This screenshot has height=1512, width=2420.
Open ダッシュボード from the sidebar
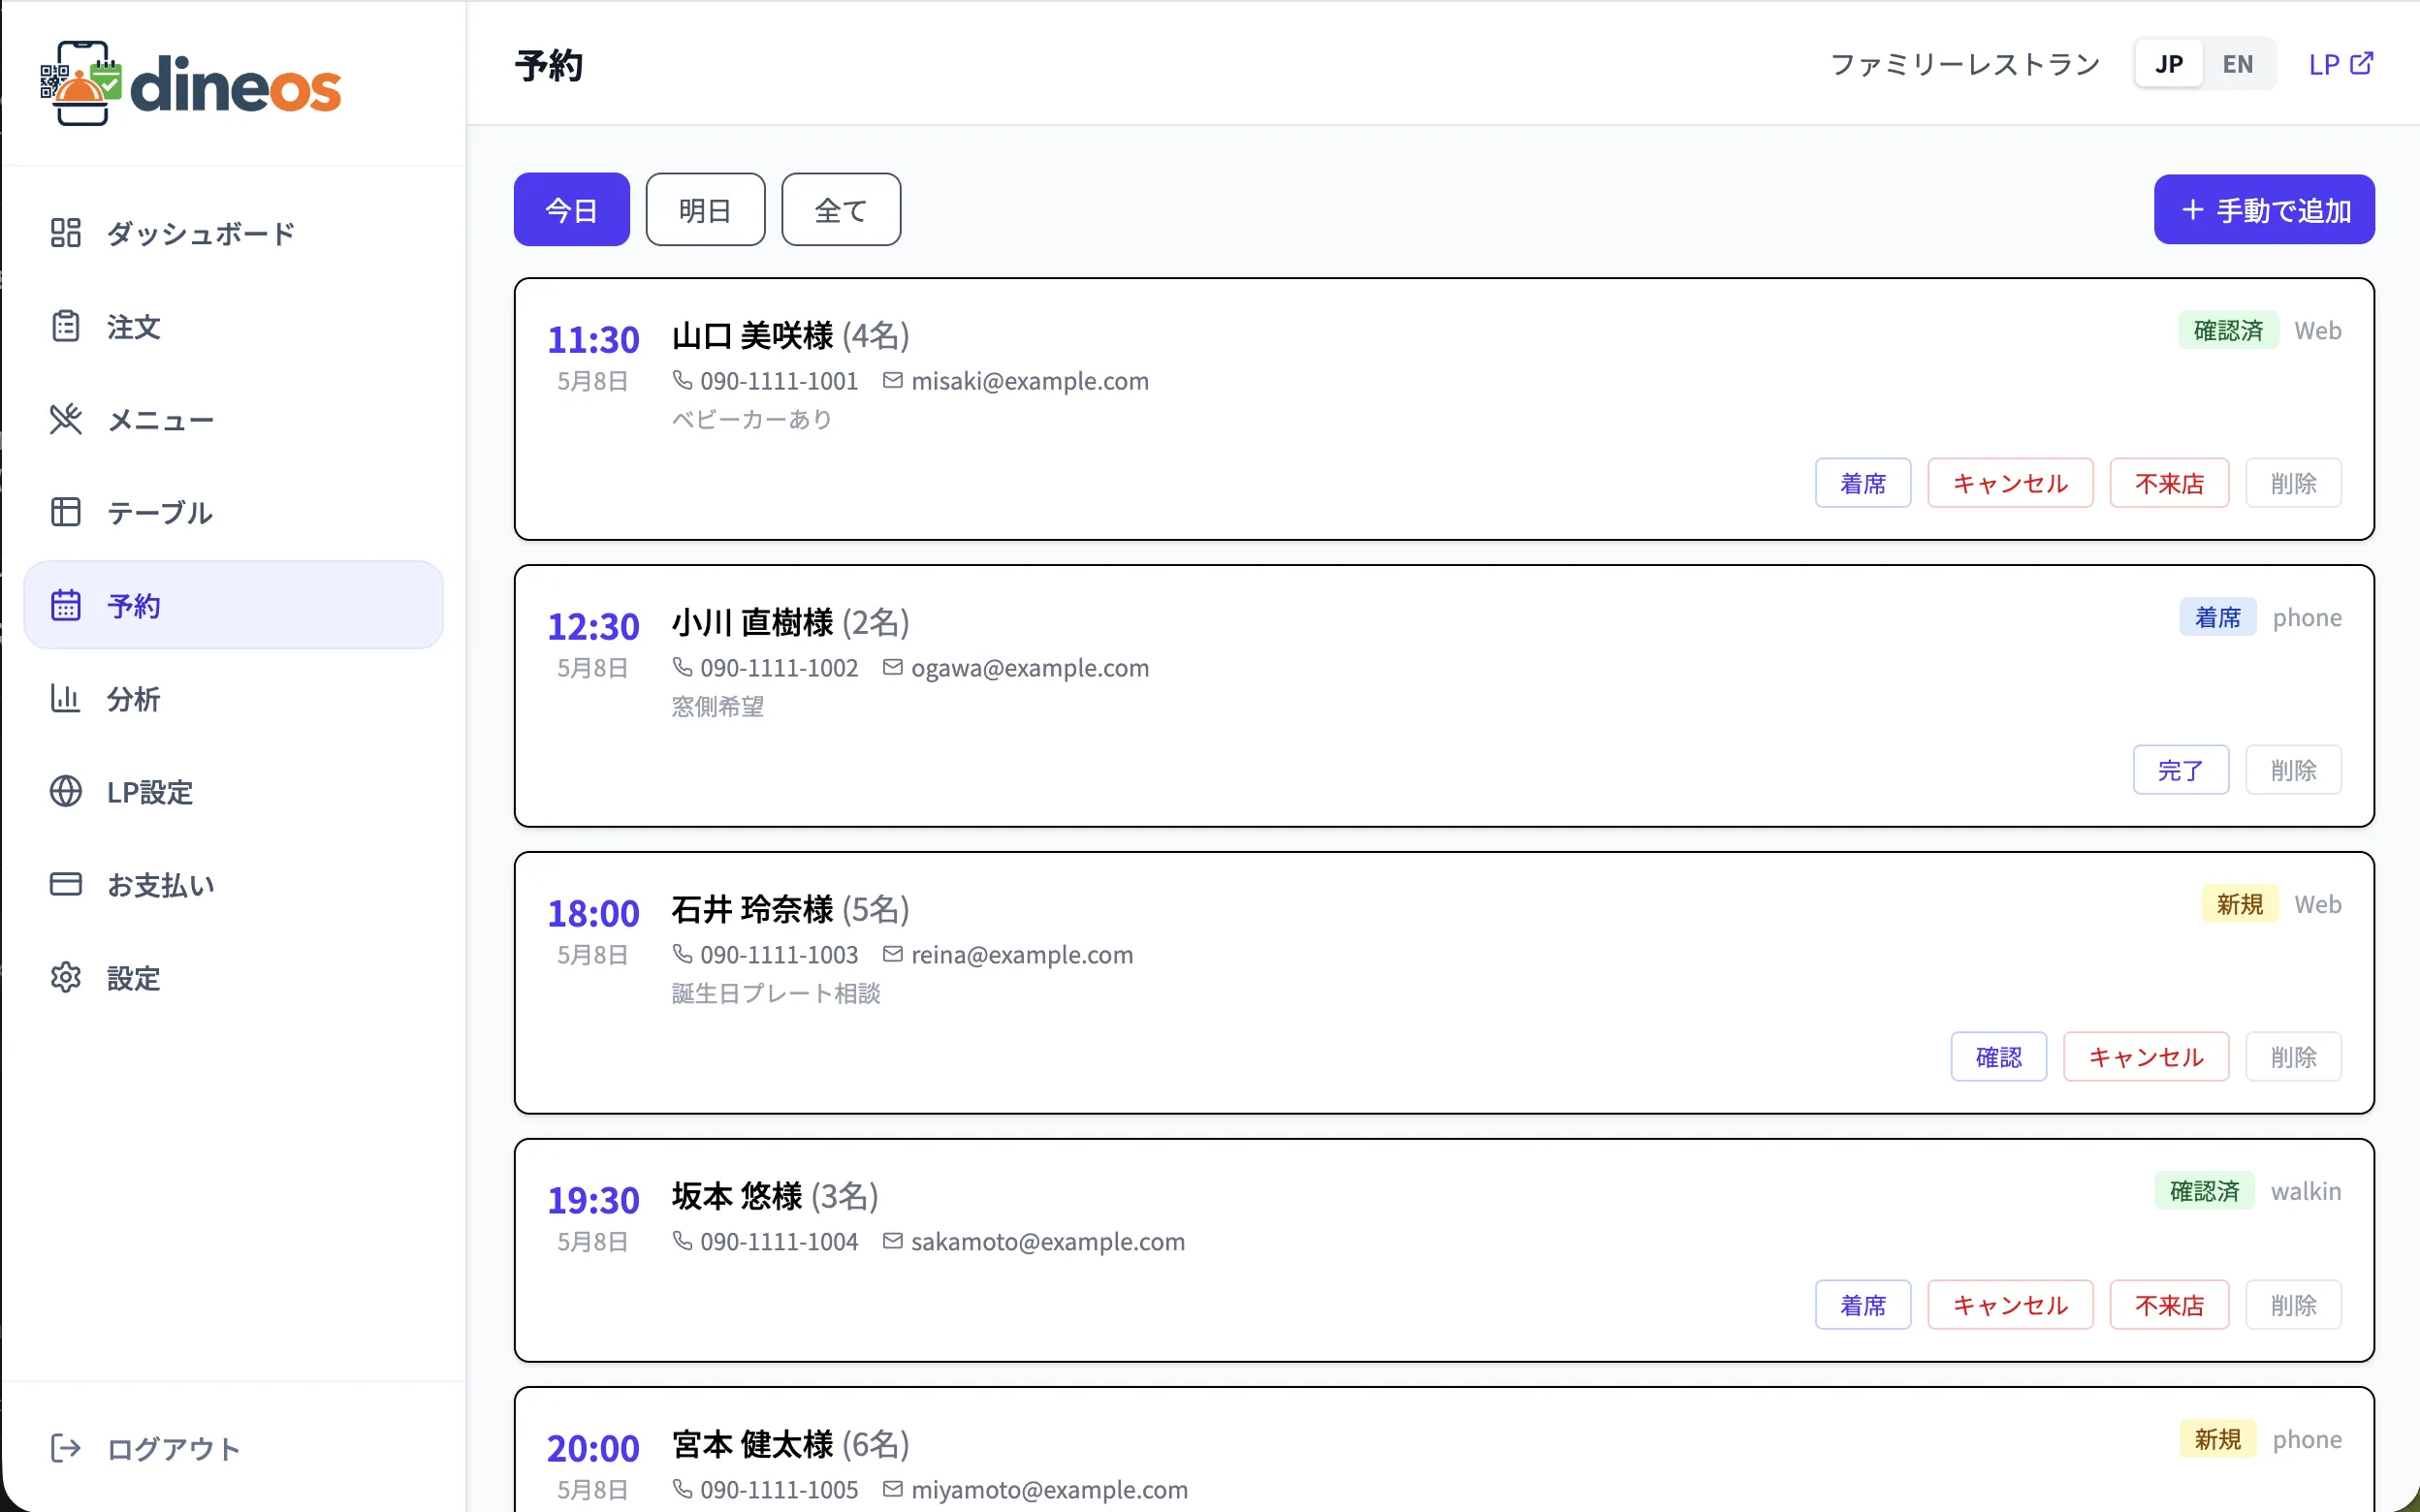tap(233, 233)
